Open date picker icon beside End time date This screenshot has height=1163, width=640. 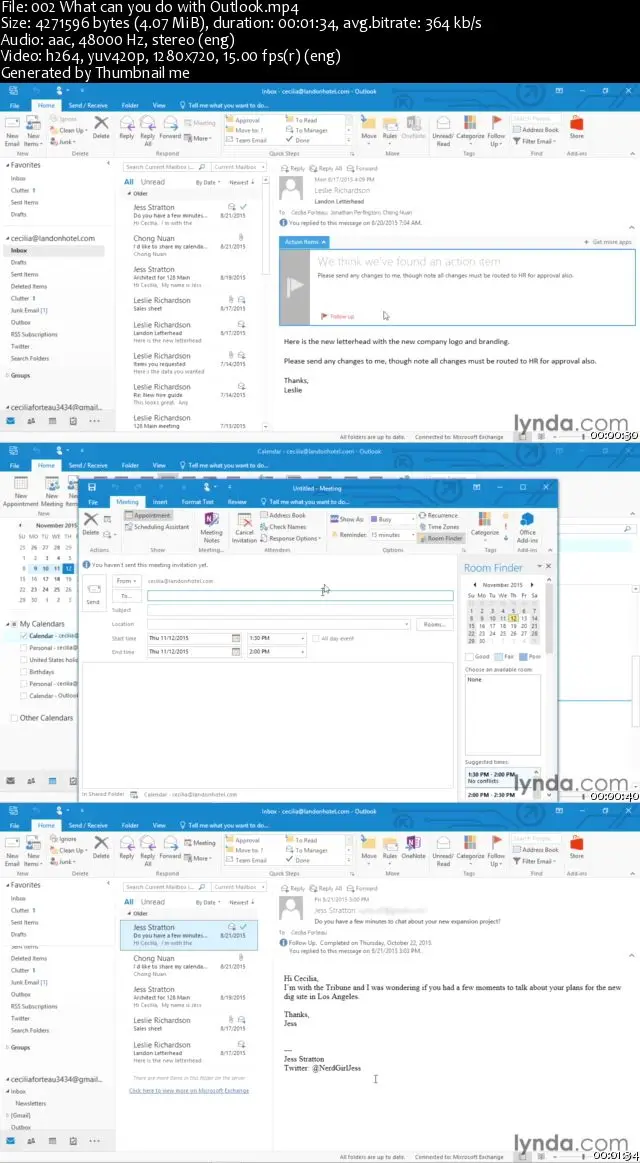(x=236, y=652)
